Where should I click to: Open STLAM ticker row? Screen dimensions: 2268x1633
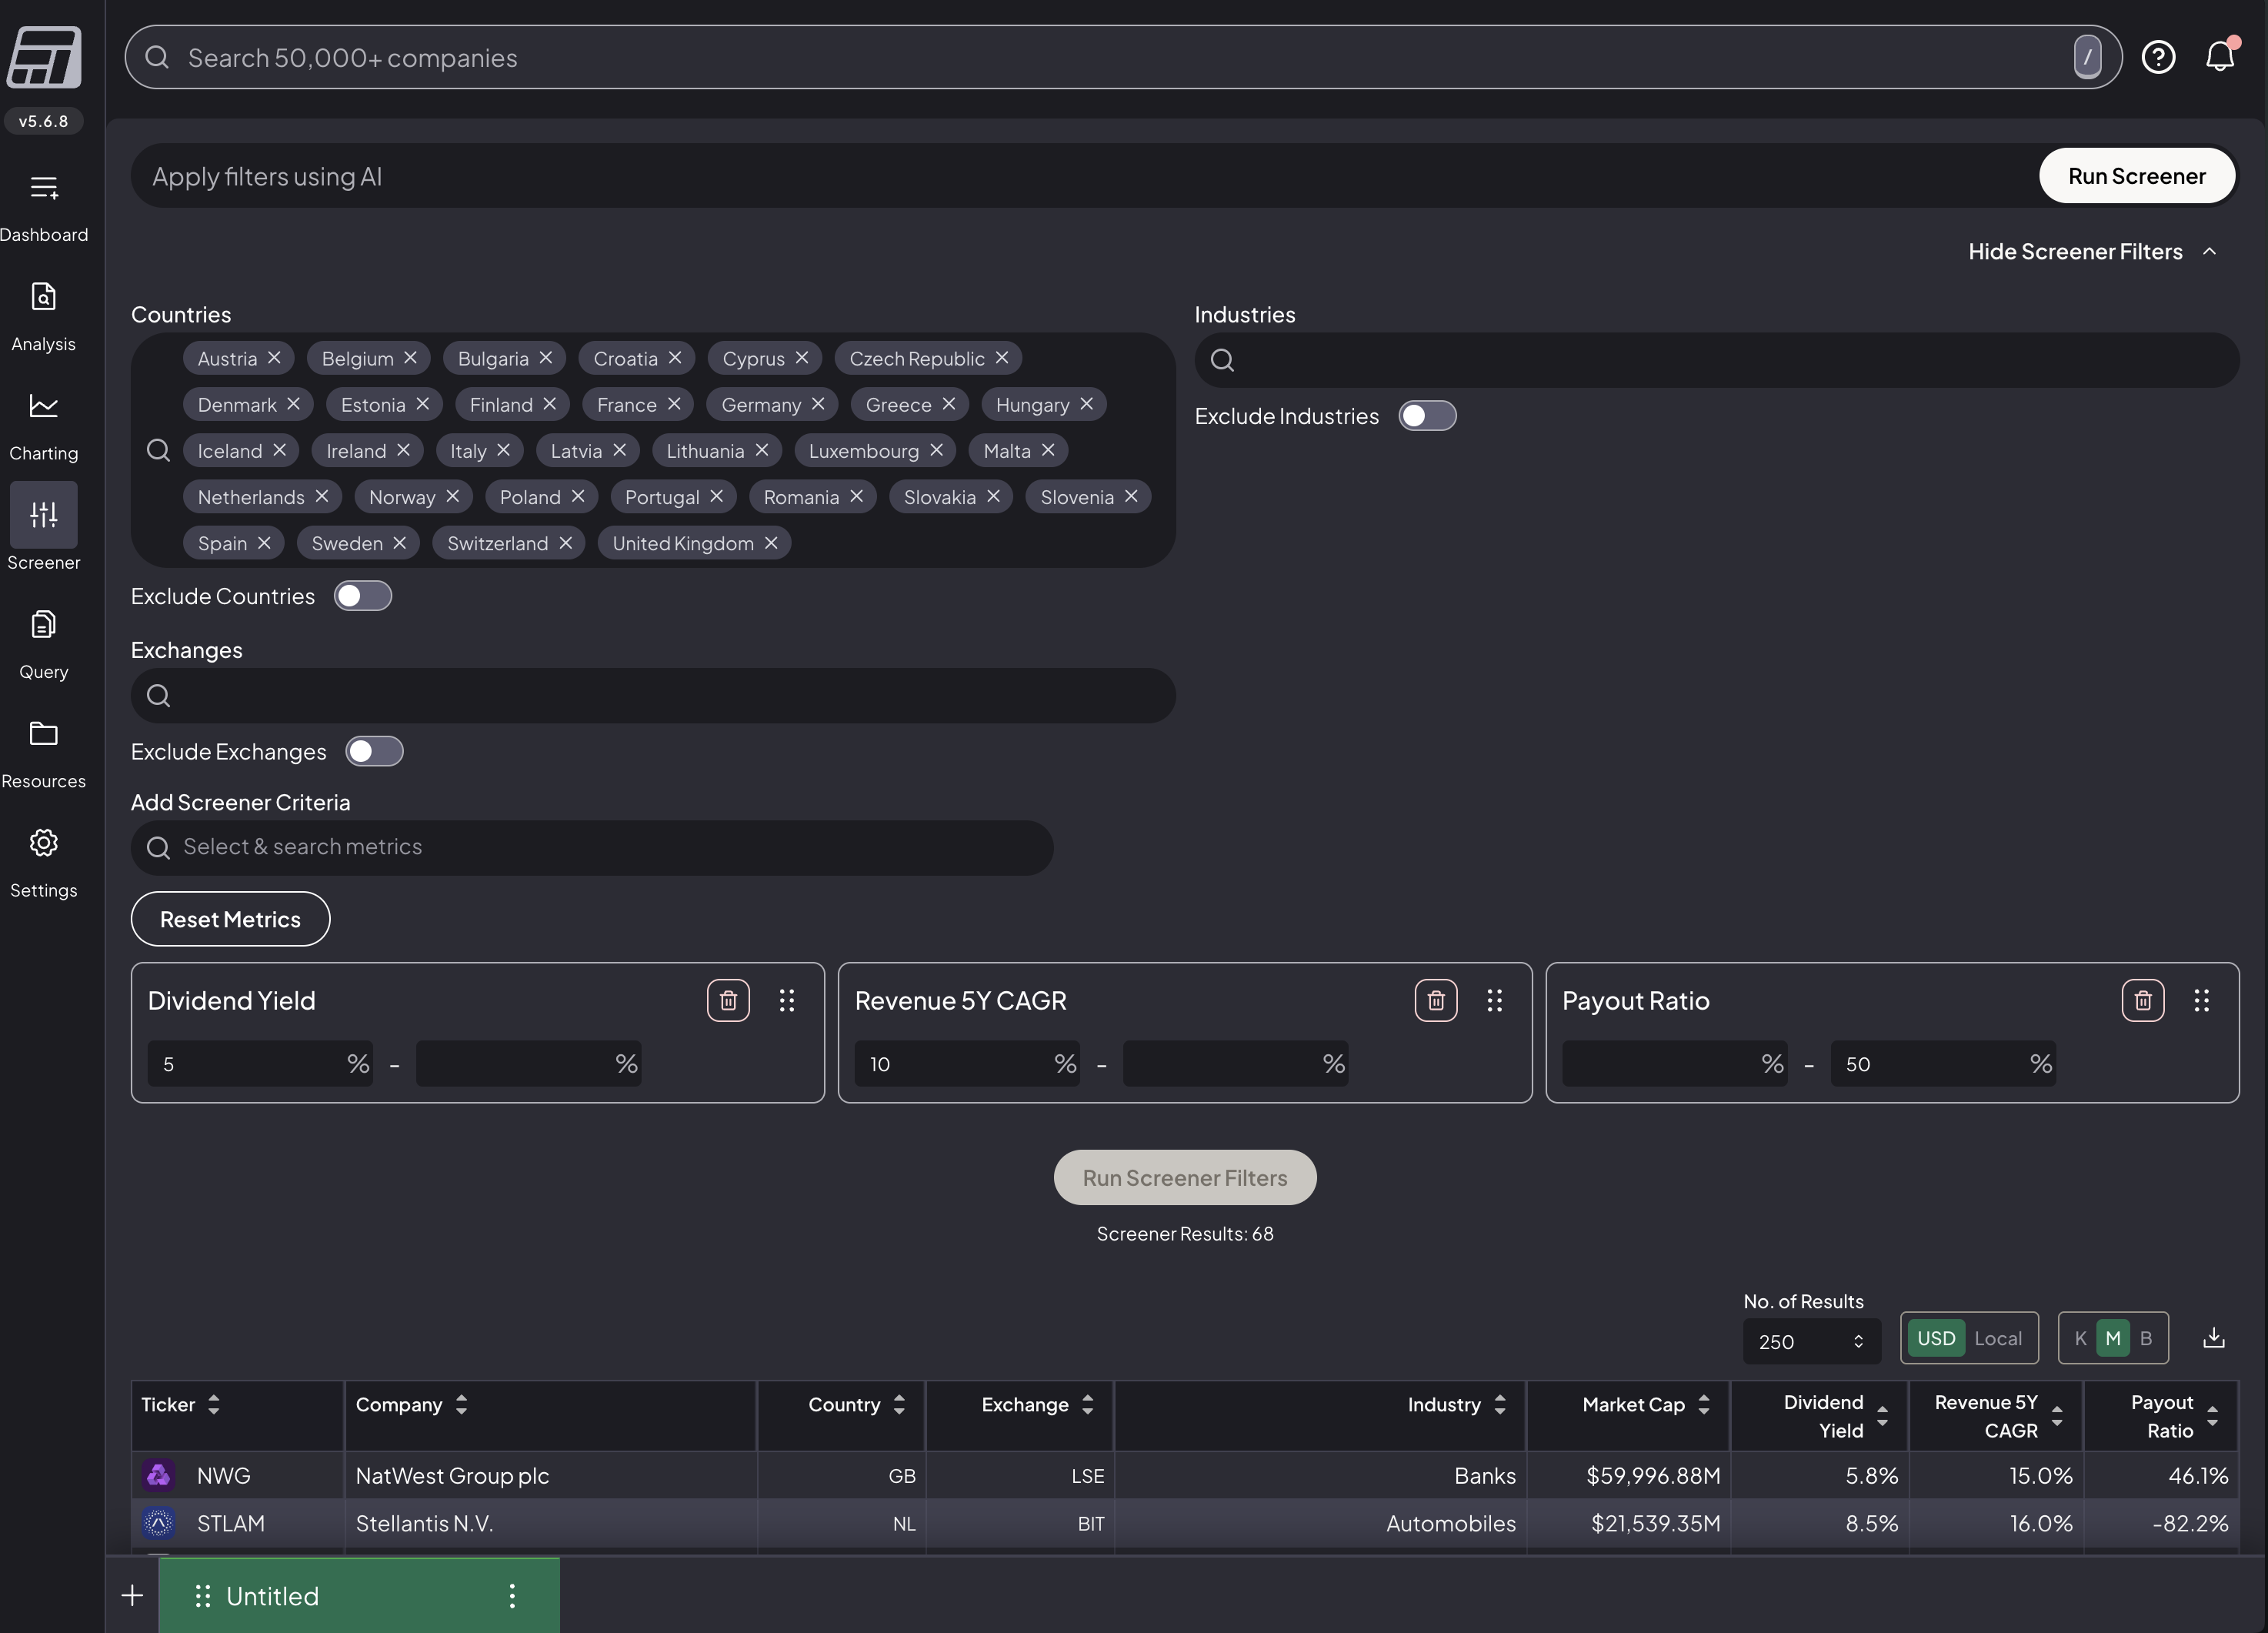point(1184,1523)
